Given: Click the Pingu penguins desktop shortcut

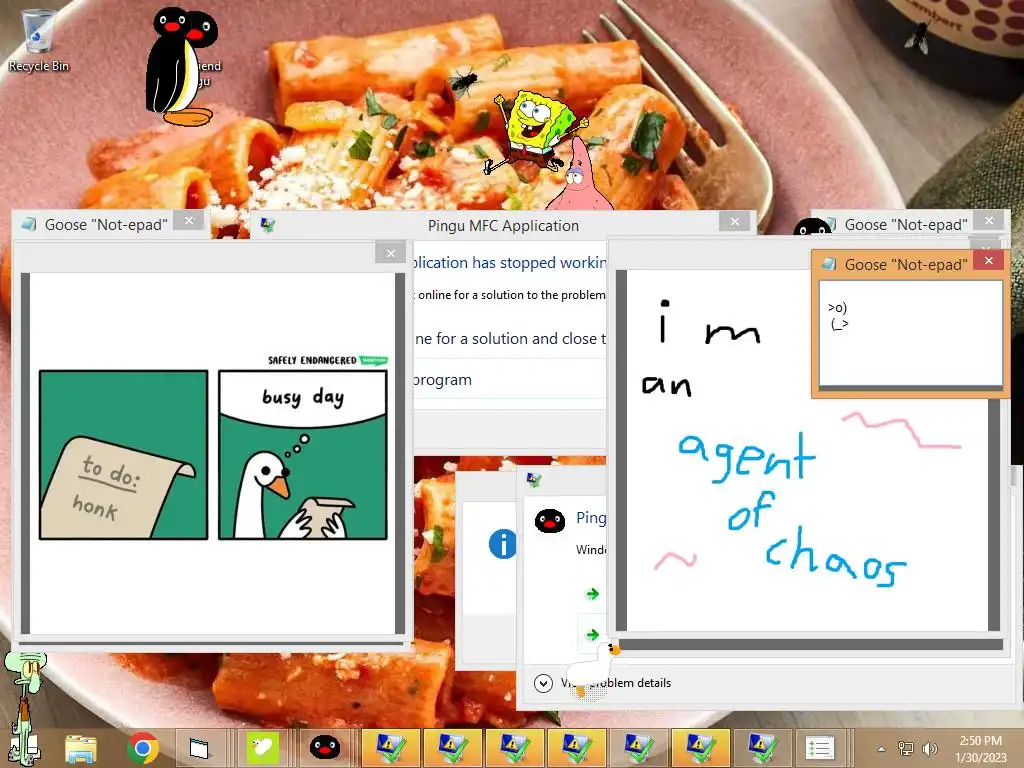Looking at the screenshot, I should coord(181,67).
